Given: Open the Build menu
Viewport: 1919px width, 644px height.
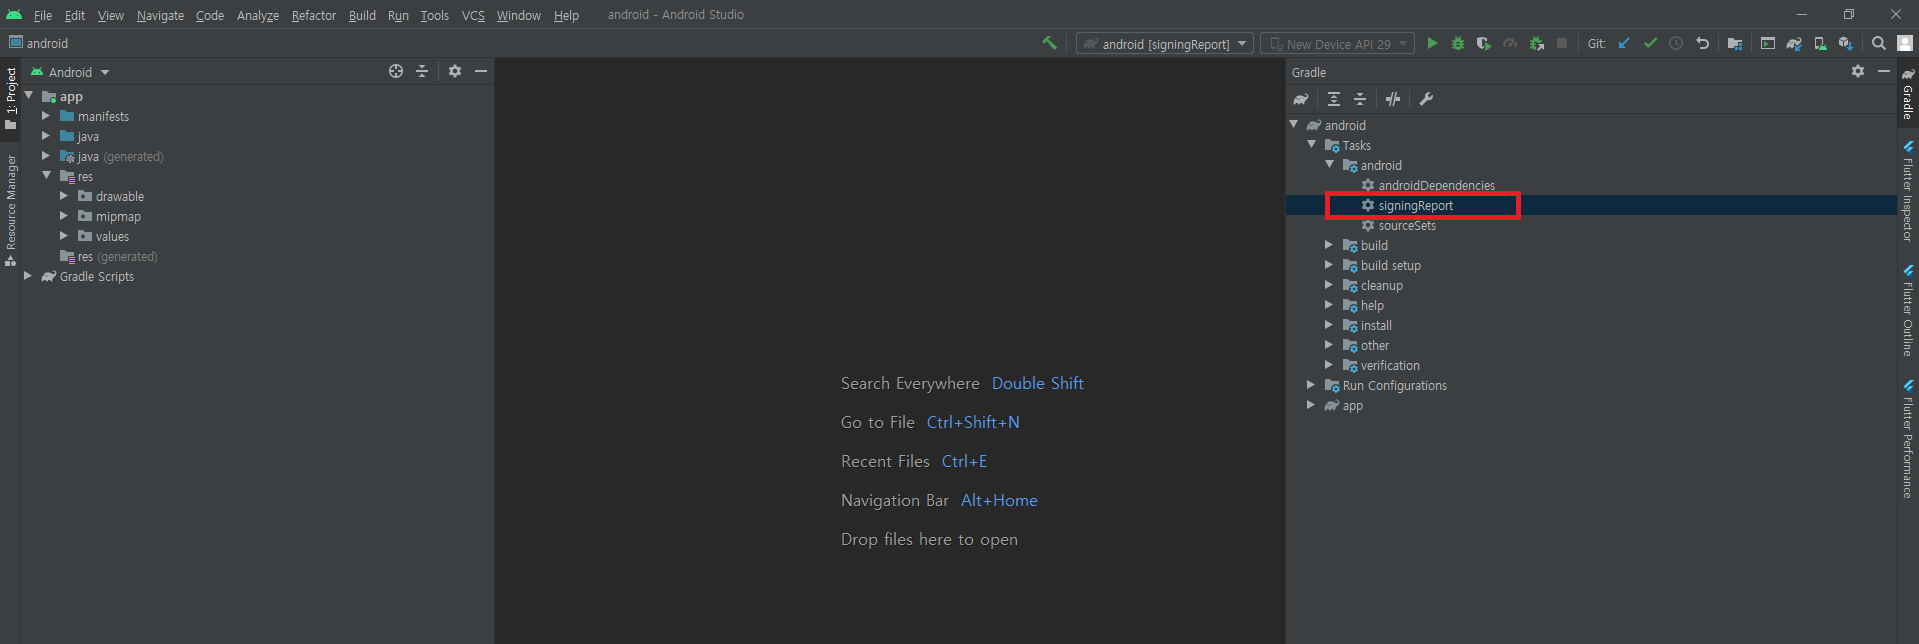Looking at the screenshot, I should pos(362,15).
